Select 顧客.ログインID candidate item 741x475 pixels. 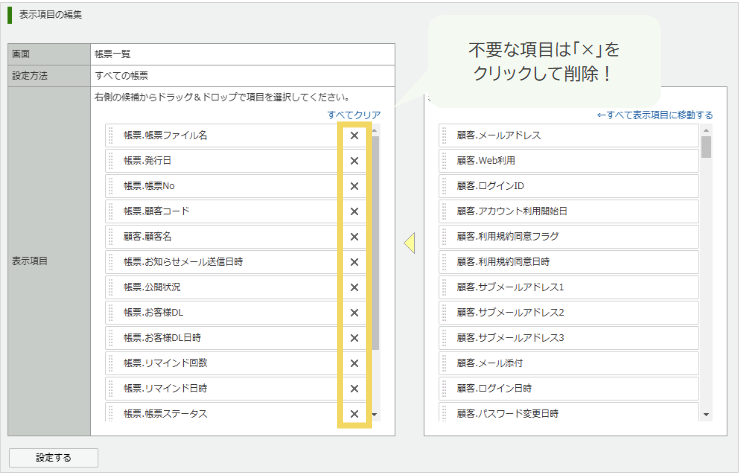coord(568,186)
